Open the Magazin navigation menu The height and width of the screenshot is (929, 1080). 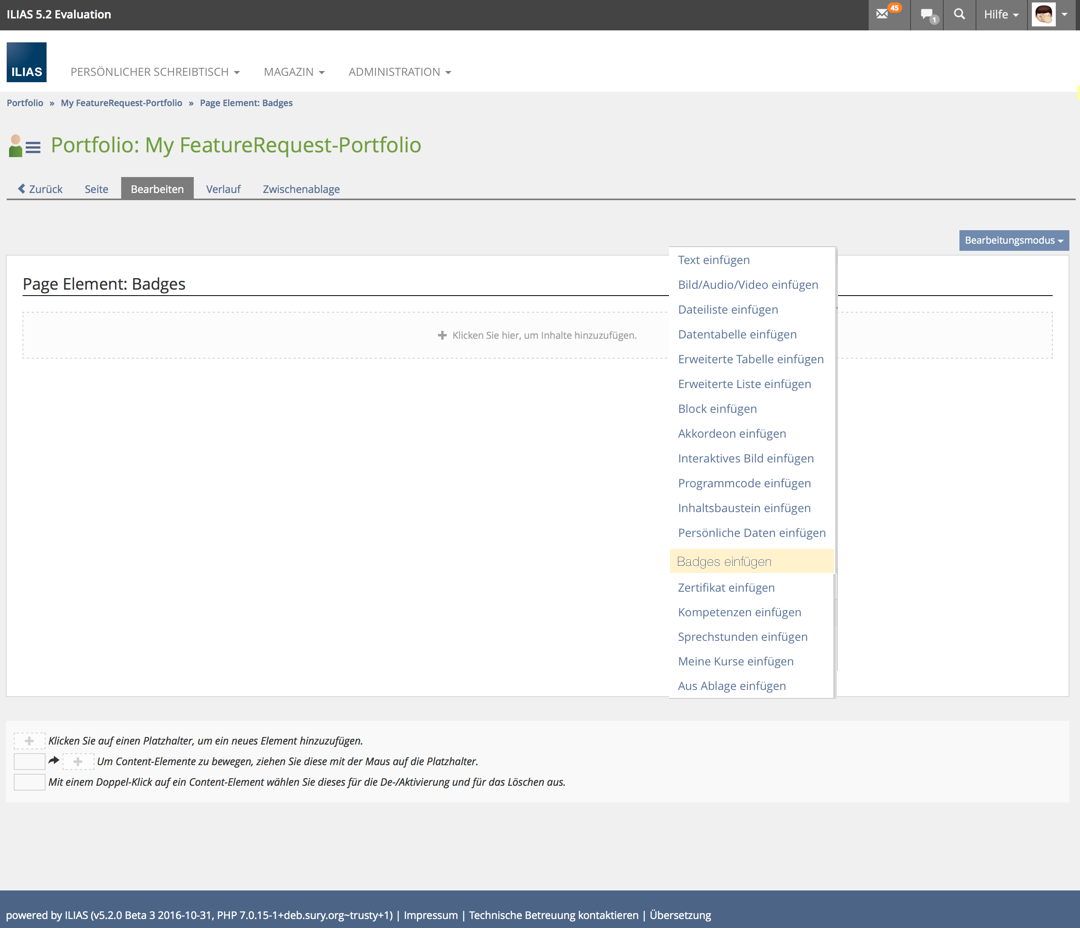(294, 72)
